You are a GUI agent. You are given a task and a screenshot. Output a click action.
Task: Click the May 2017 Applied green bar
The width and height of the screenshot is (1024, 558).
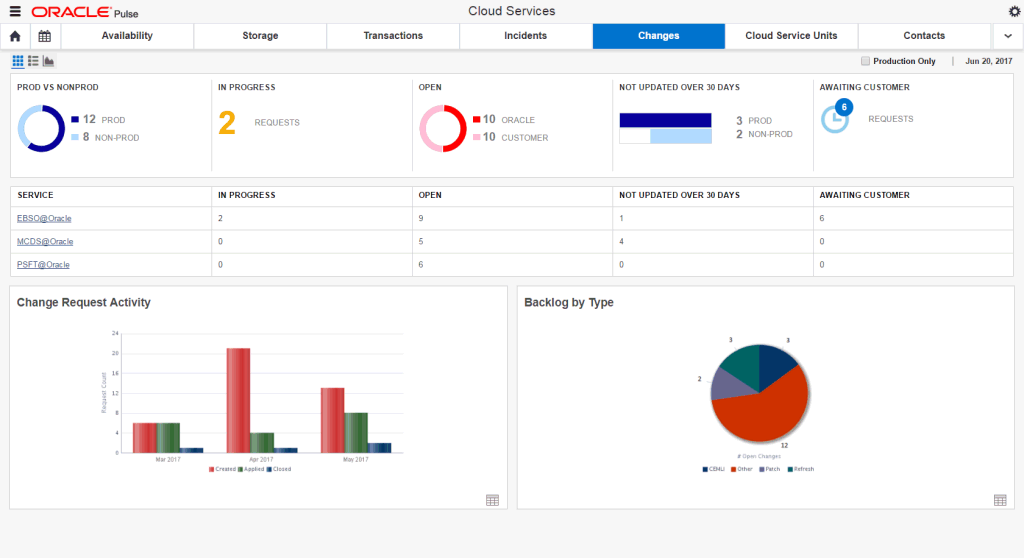pos(356,433)
